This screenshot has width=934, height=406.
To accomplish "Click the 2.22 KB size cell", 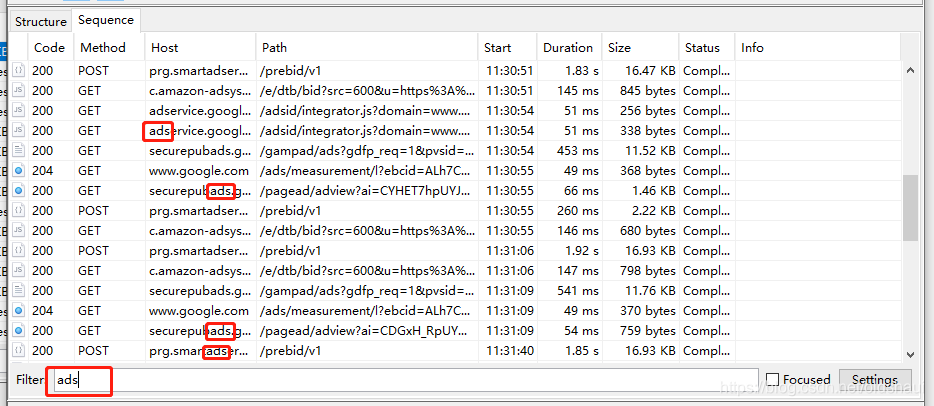I will 640,211.
